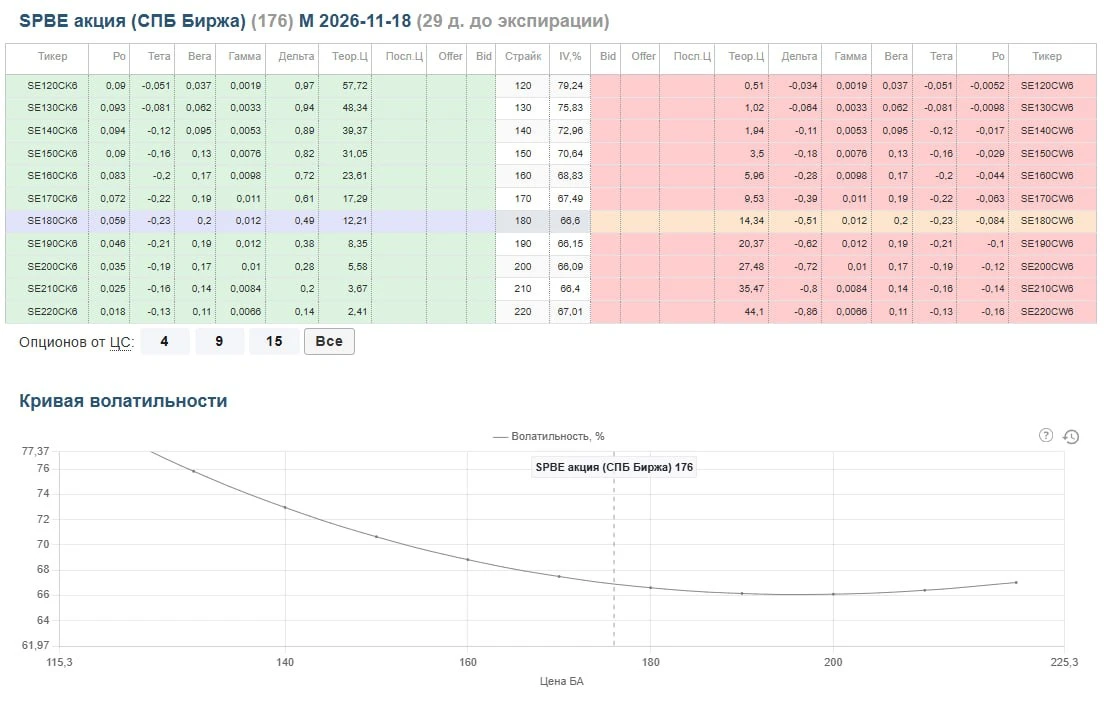Click the strike 210 cell
The height and width of the screenshot is (703, 1104).
522,289
